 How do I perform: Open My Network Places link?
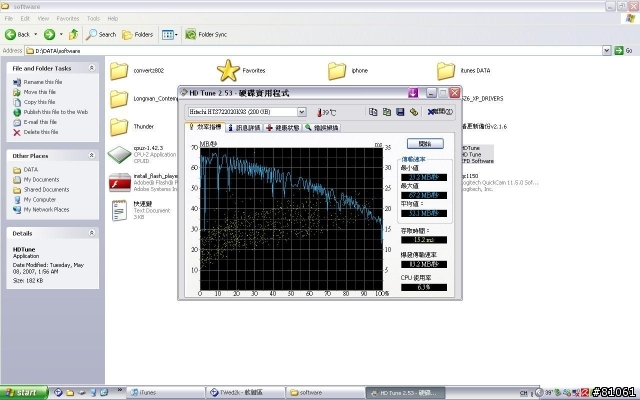pos(46,209)
